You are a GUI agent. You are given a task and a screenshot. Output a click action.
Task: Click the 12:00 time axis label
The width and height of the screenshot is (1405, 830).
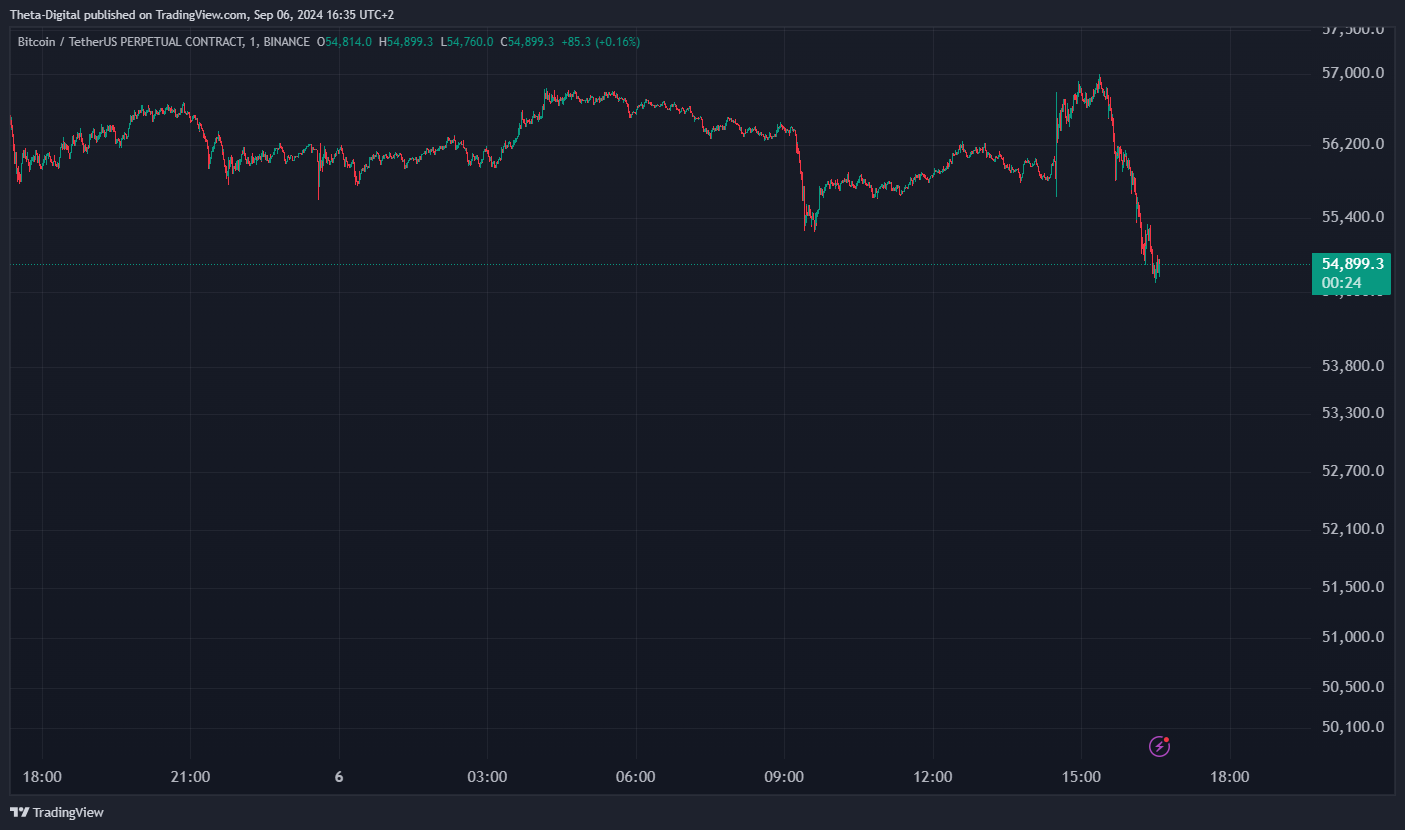[x=933, y=777]
